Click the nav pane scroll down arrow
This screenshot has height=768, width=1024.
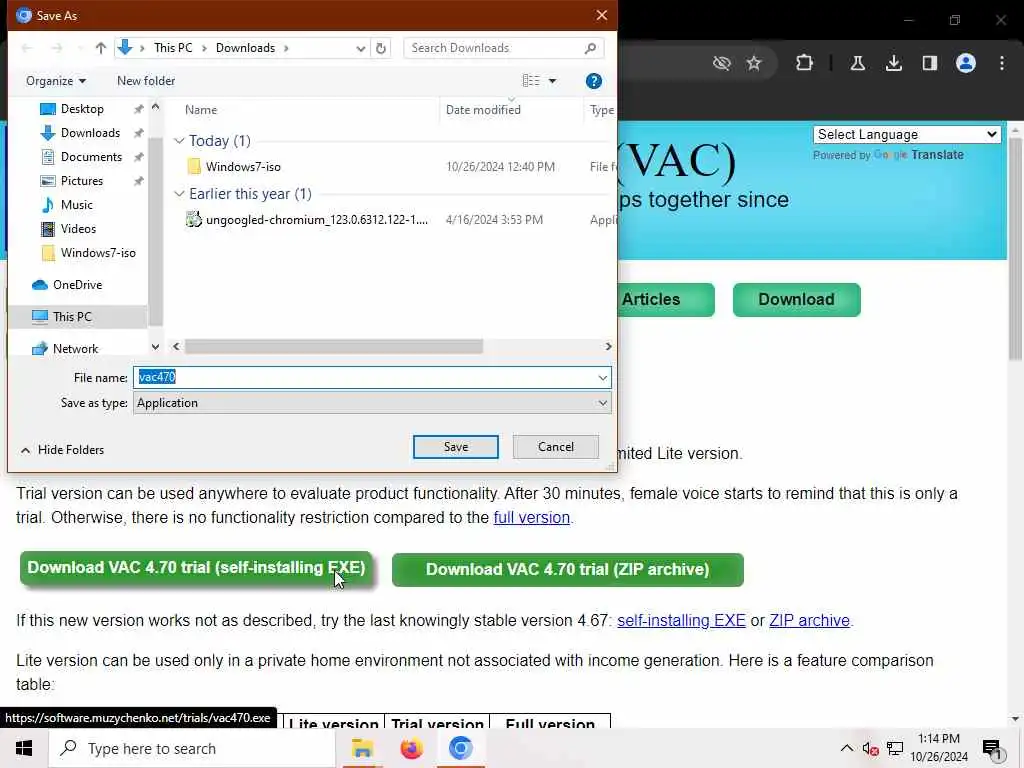pos(155,347)
